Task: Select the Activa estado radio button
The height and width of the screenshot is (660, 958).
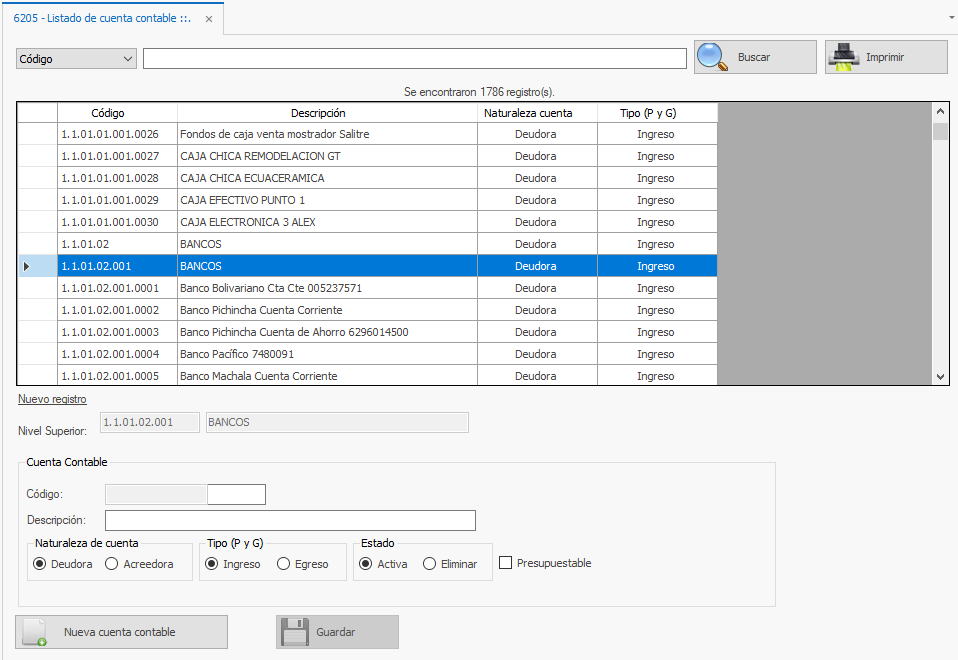Action: pyautogui.click(x=365, y=563)
